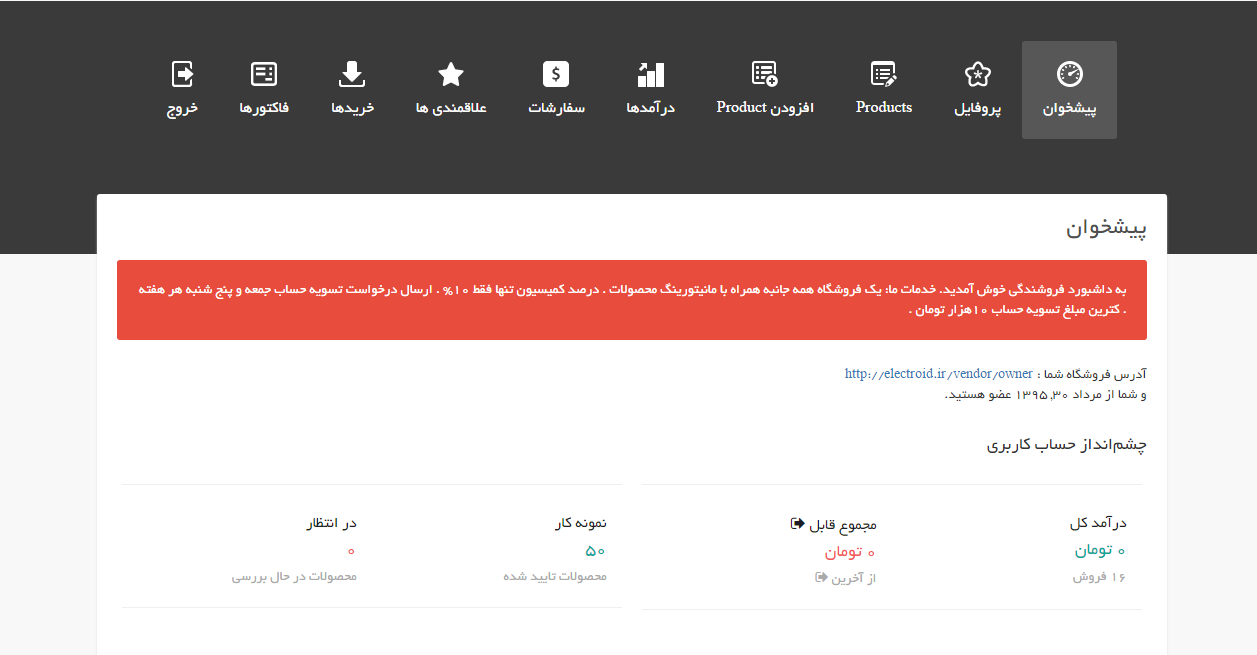The height and width of the screenshot is (655, 1257).
Task: Click the red welcome notice banner
Action: tap(631, 300)
